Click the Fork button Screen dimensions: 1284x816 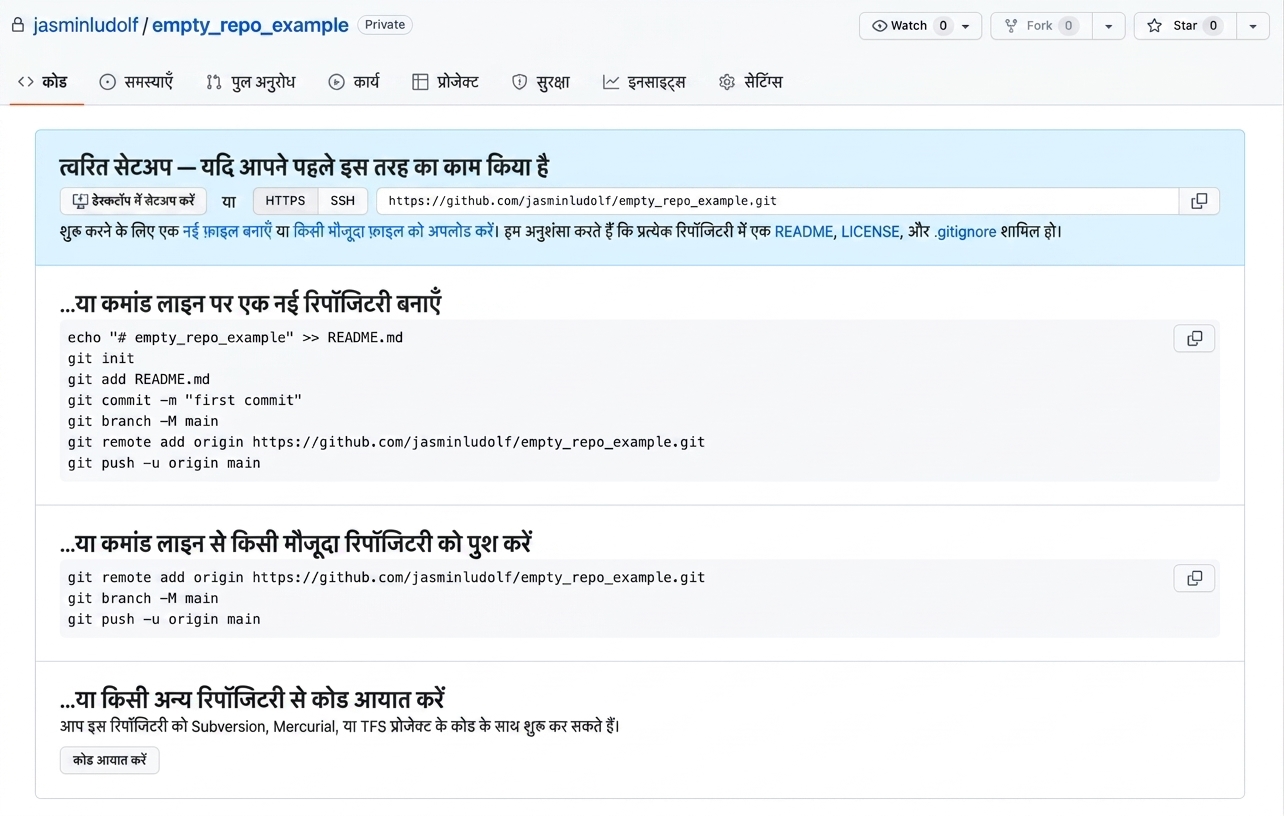pos(1041,26)
